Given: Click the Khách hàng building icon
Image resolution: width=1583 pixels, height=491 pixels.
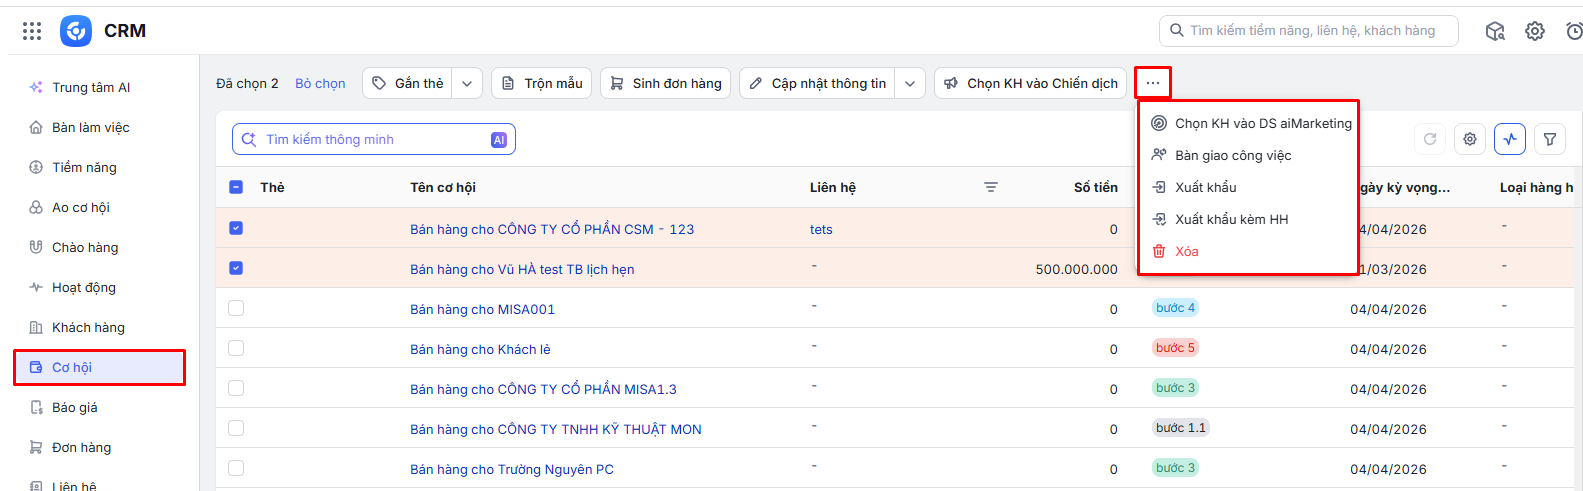Looking at the screenshot, I should point(36,327).
